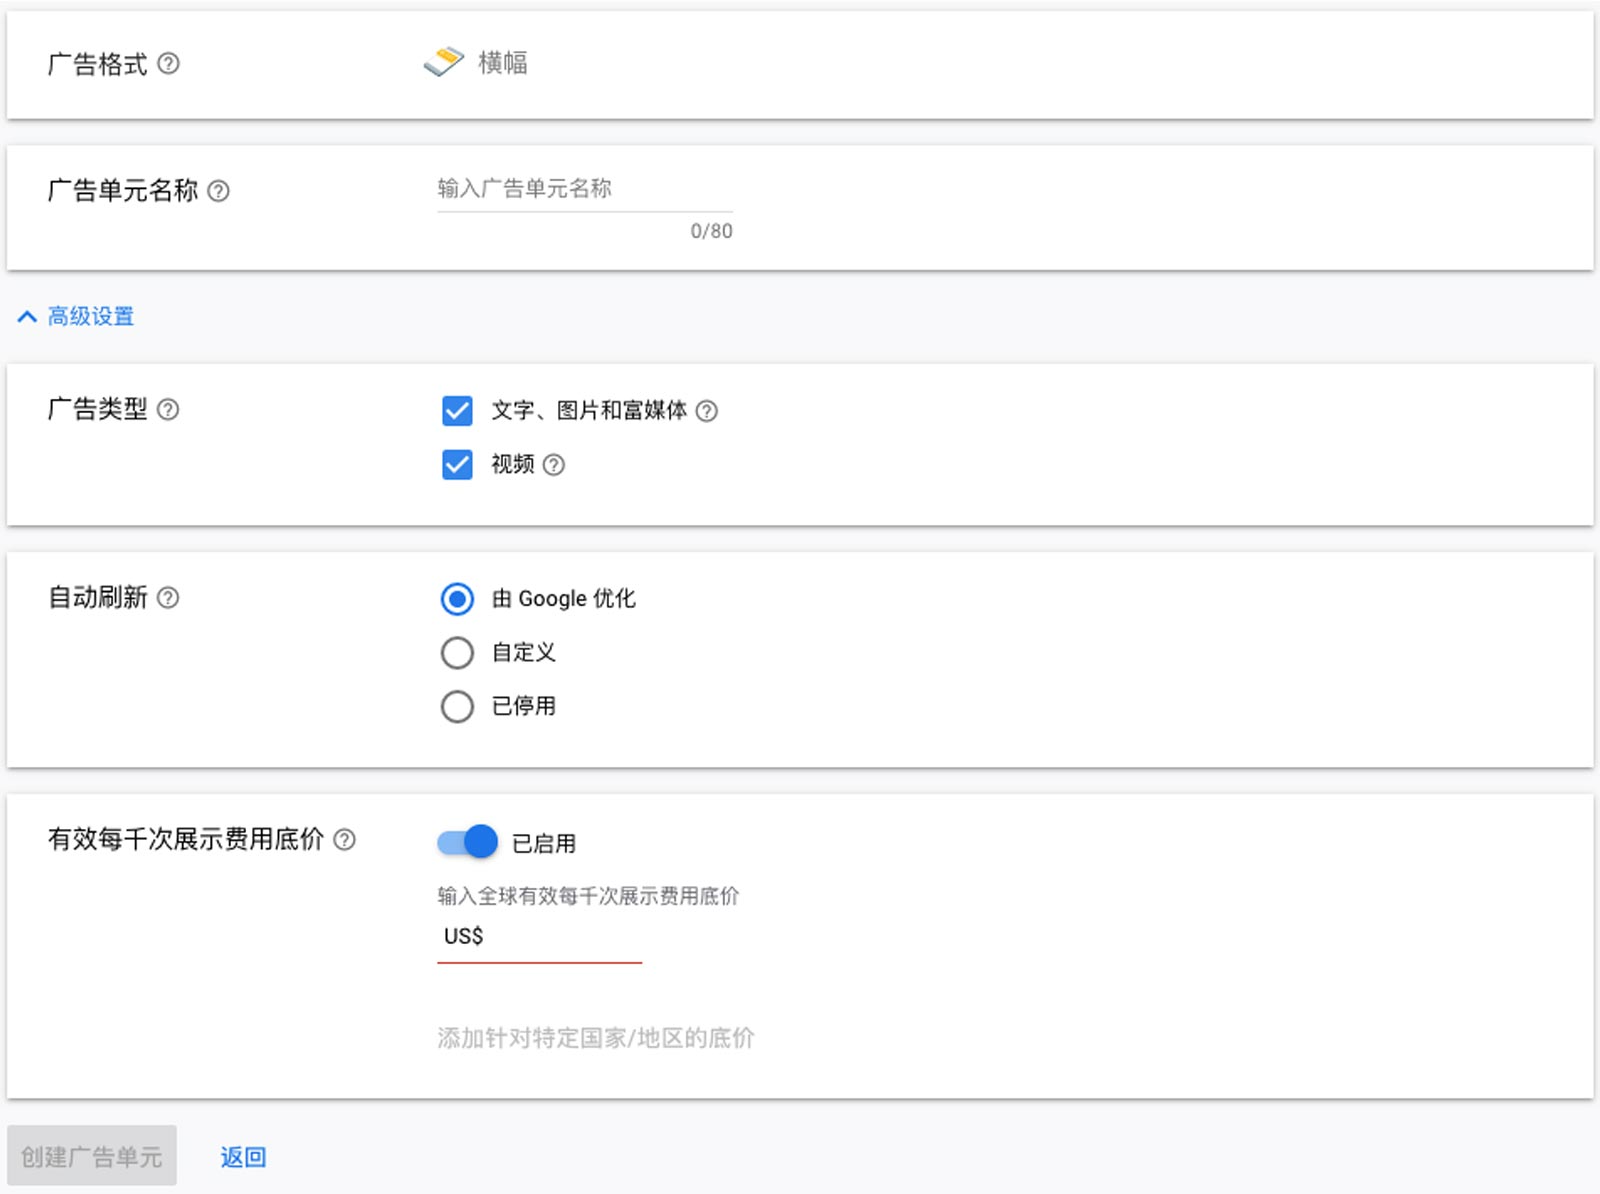The image size is (1600, 1194).
Task: Open help for 有效每千次展示费用底价
Action: click(x=344, y=840)
